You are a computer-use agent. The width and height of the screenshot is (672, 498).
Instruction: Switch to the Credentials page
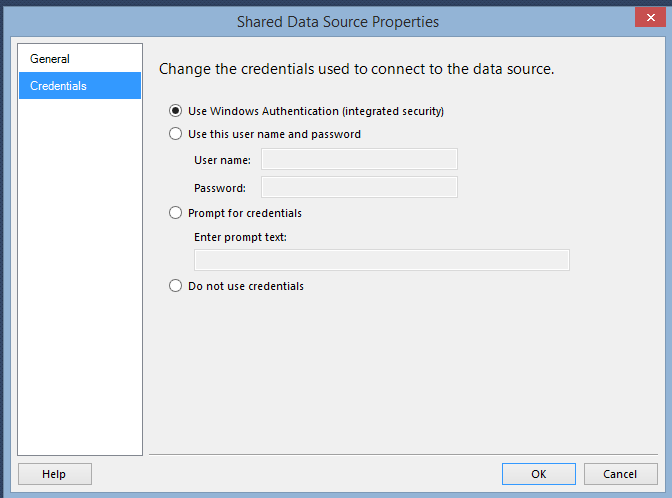(x=80, y=86)
